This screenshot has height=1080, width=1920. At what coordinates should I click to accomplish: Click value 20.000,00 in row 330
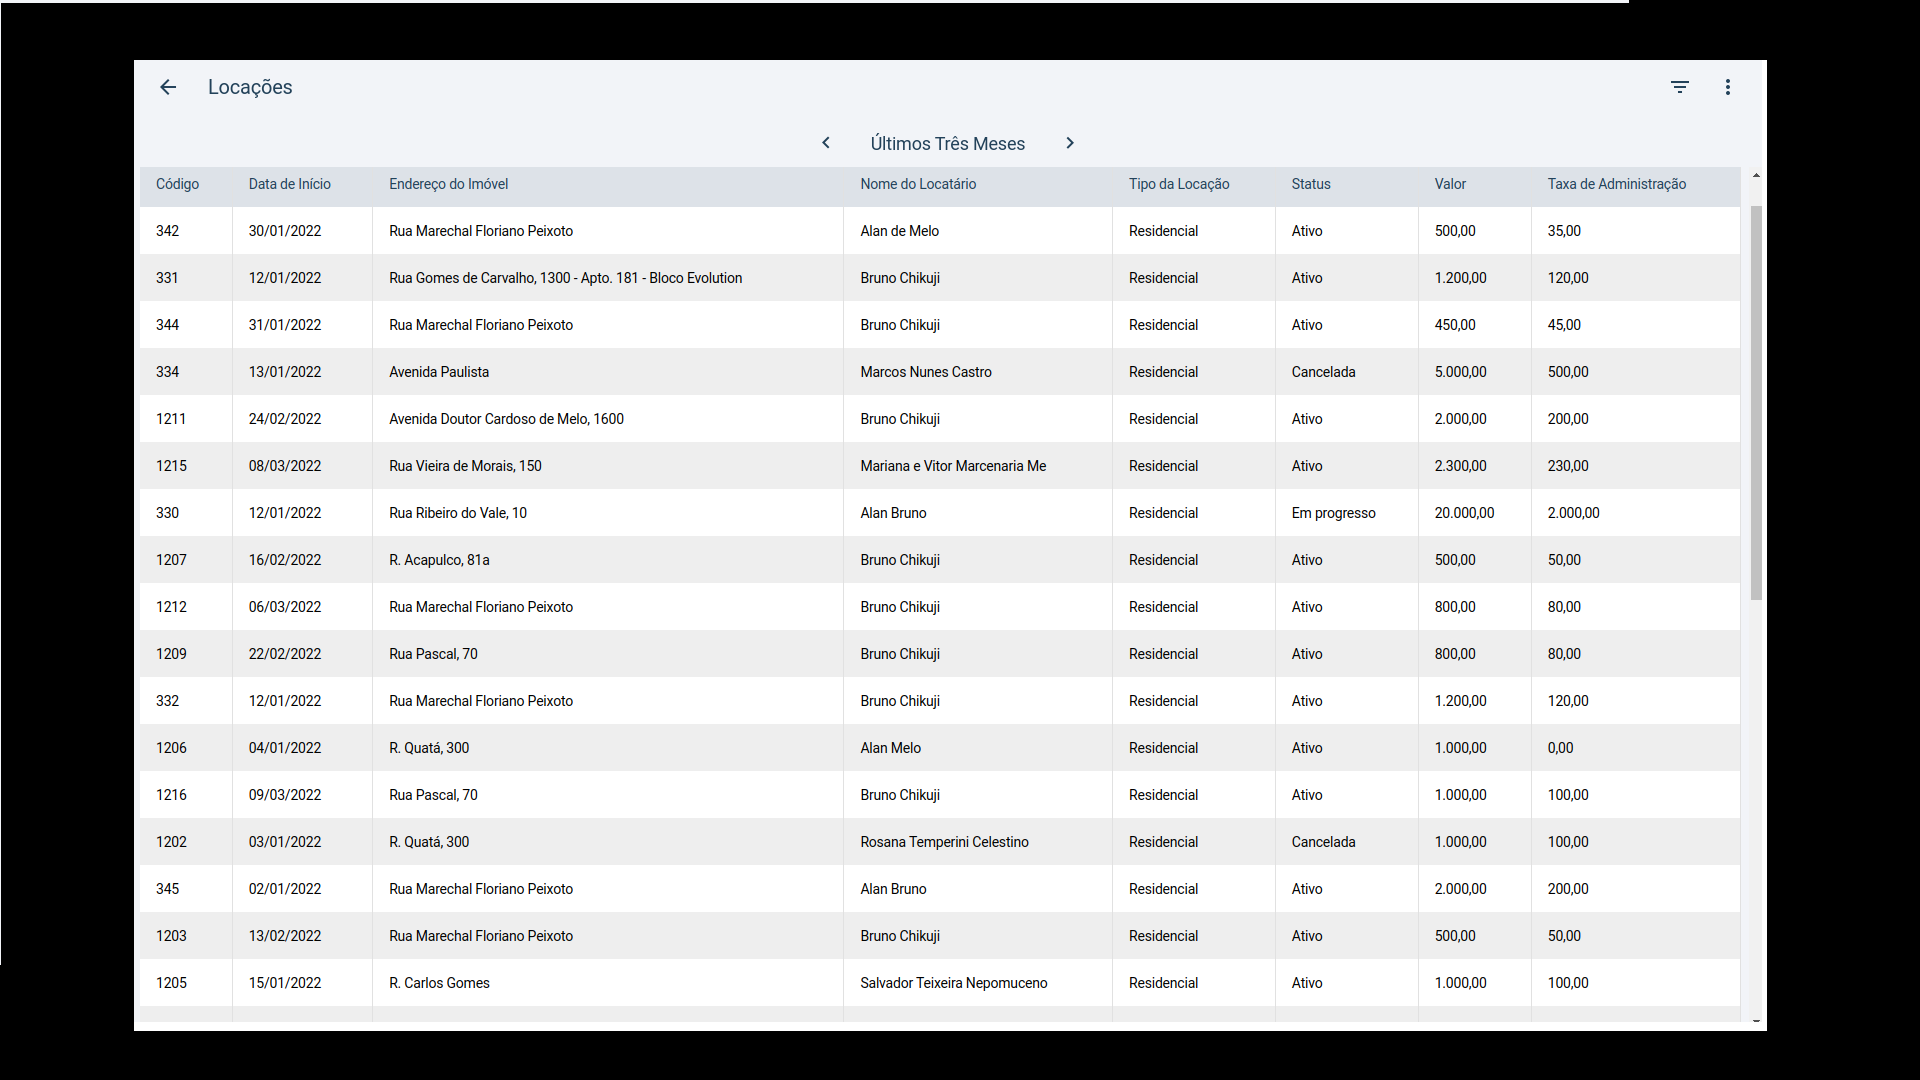(1464, 513)
